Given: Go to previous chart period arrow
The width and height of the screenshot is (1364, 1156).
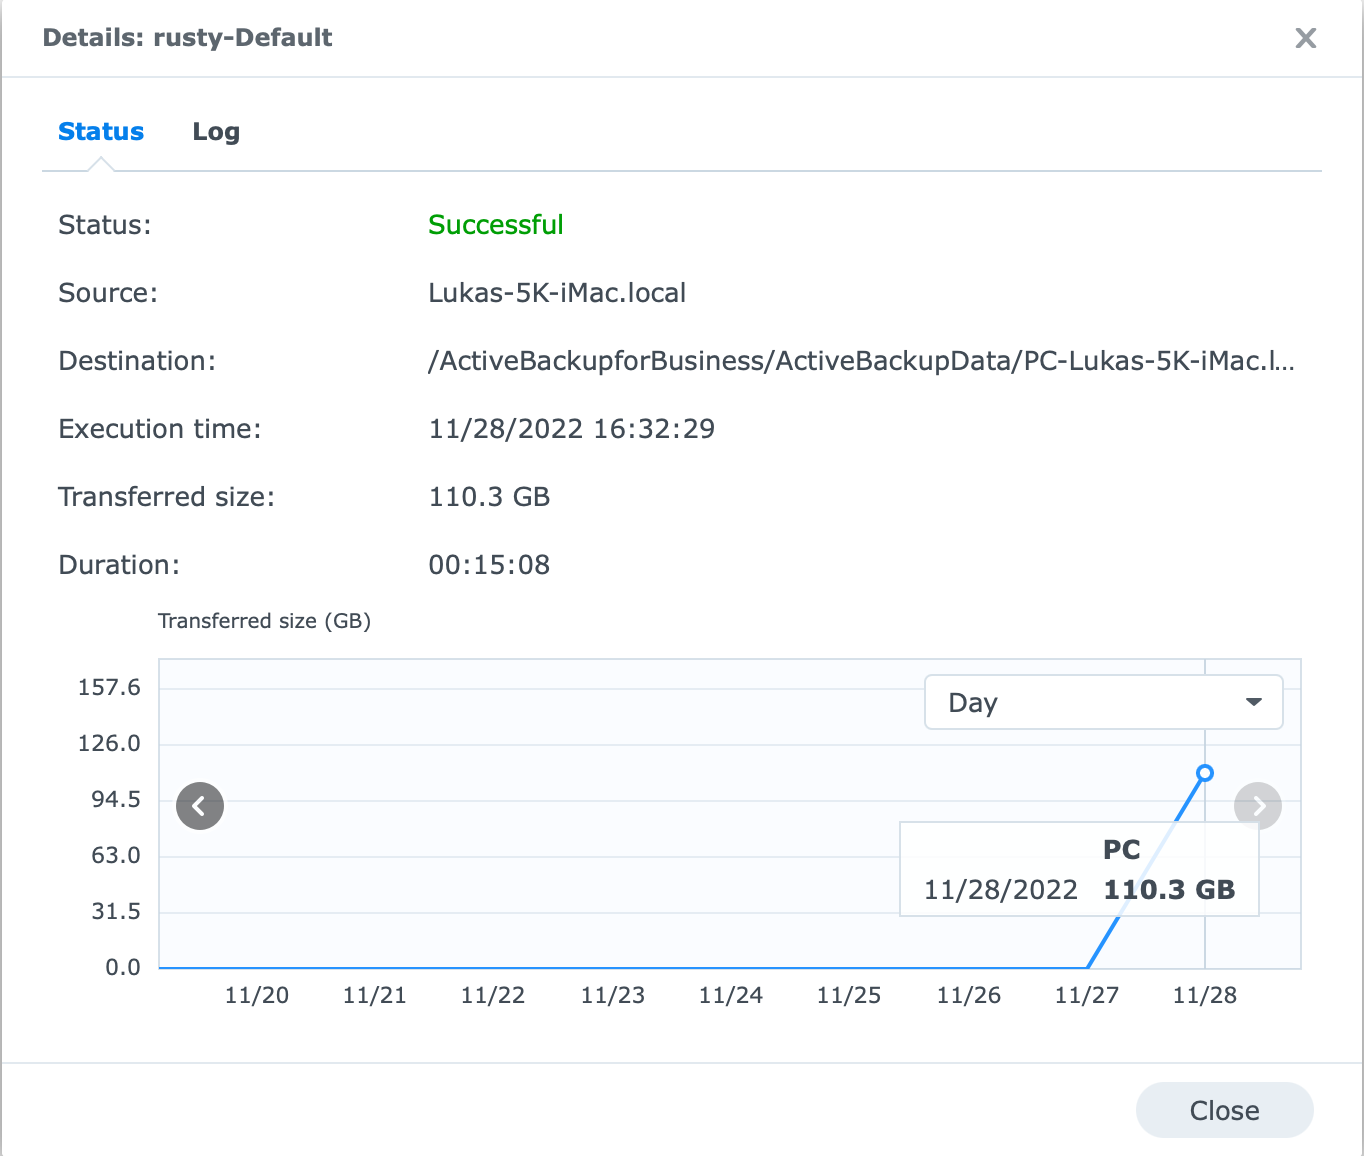Looking at the screenshot, I should tap(200, 806).
